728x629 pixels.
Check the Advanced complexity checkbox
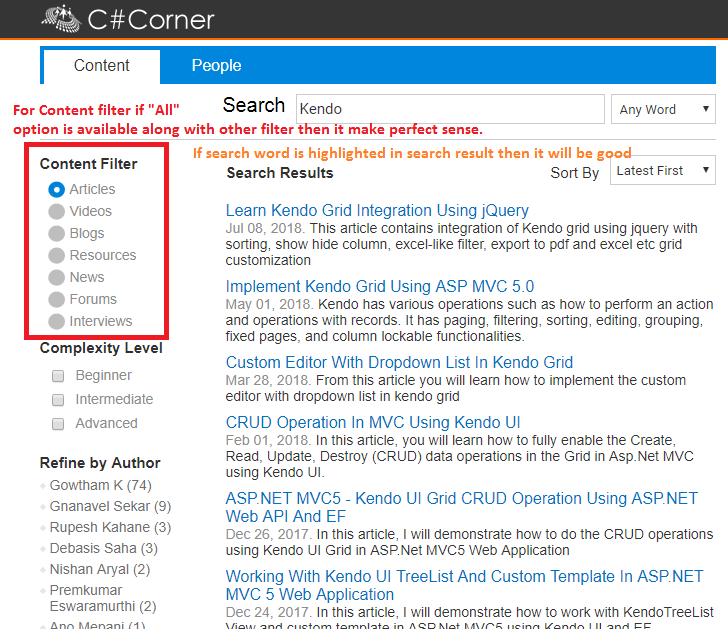pos(58,424)
